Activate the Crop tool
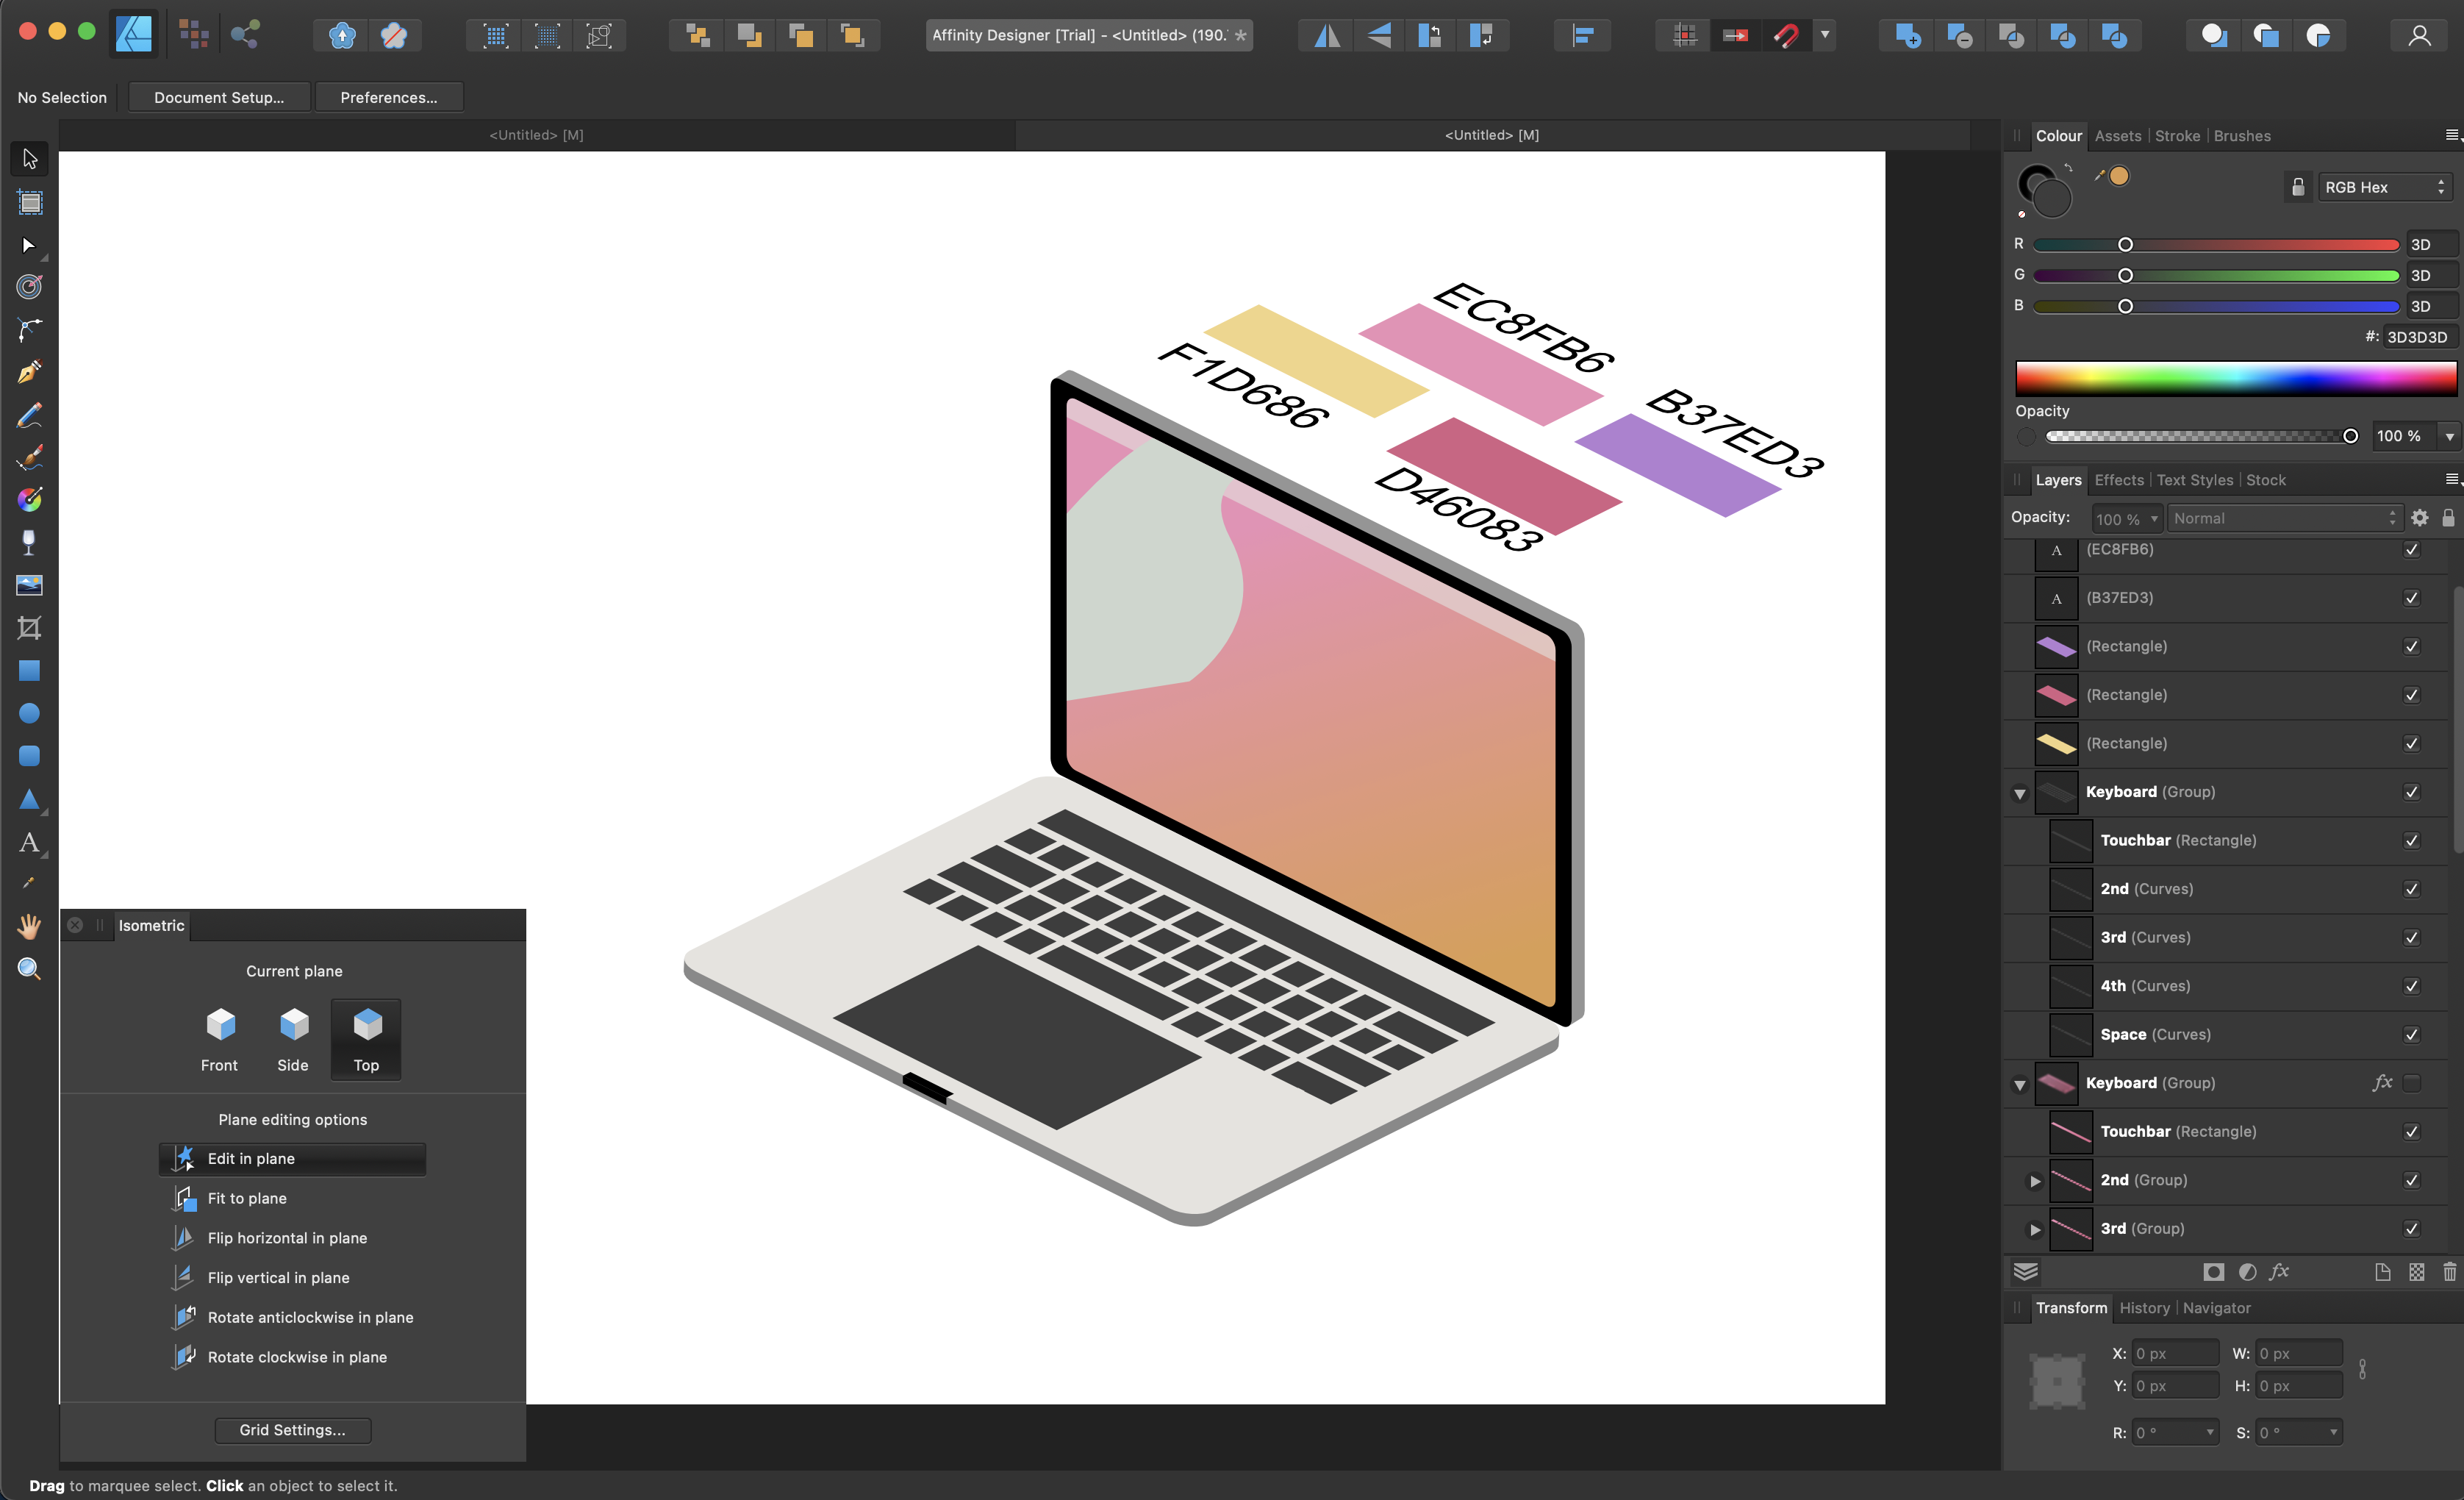The height and width of the screenshot is (1500, 2464). (29, 628)
